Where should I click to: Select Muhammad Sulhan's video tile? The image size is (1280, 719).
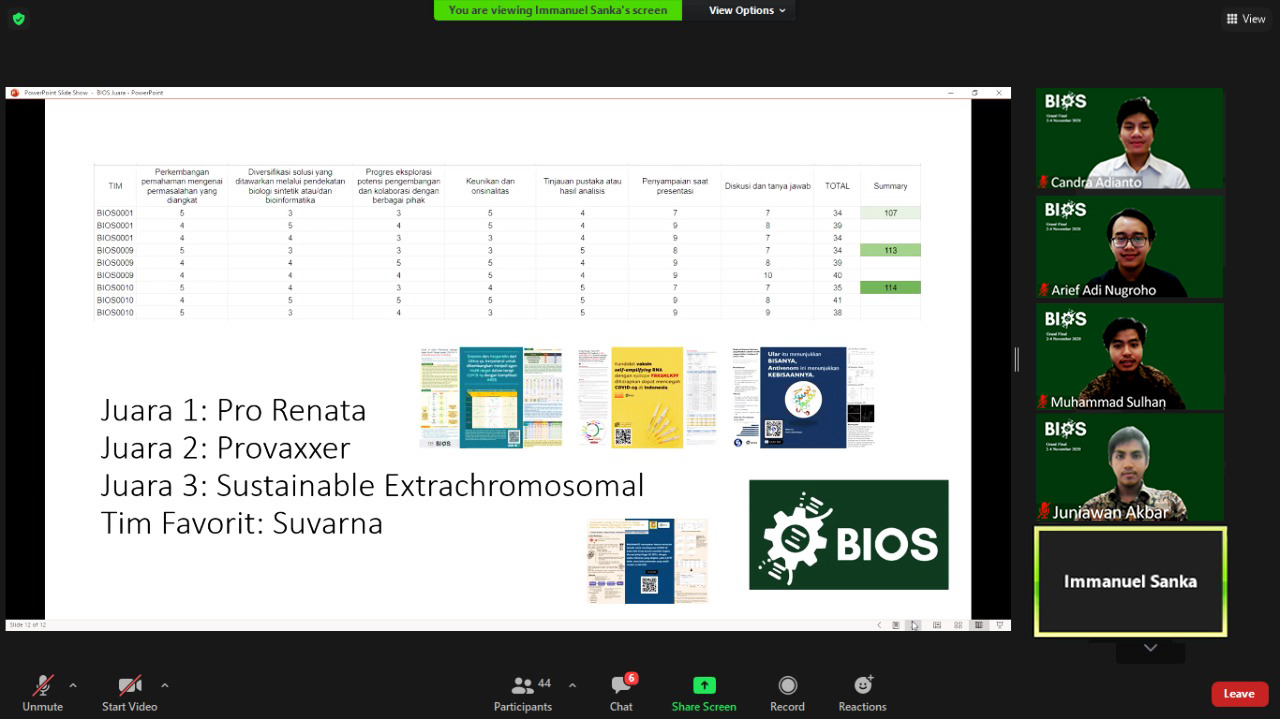pos(1130,356)
